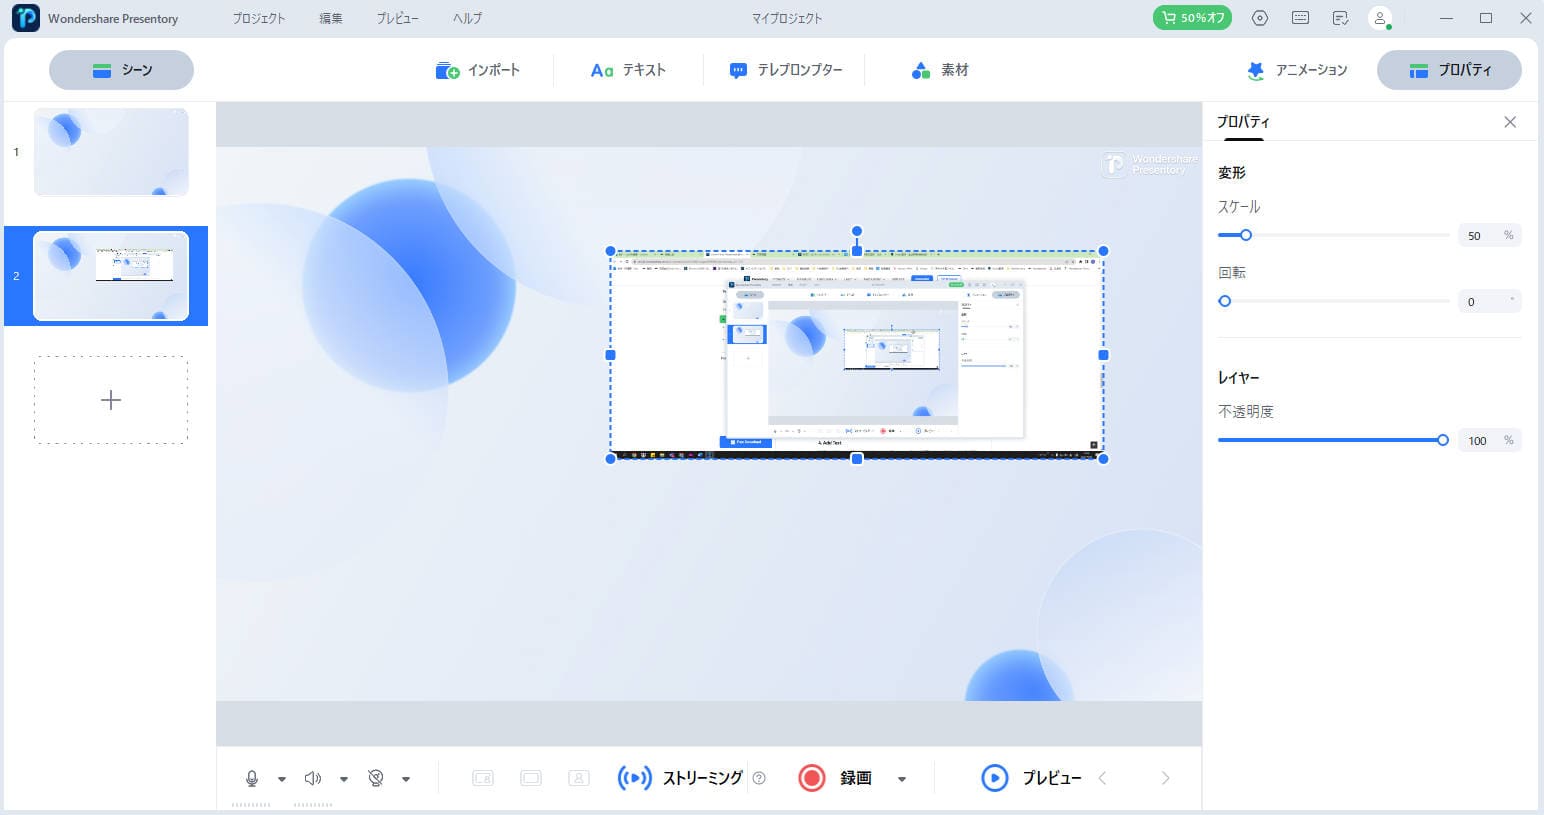The image size is (1544, 815).
Task: Adjust the 不透明度 slider handle
Action: pos(1442,440)
